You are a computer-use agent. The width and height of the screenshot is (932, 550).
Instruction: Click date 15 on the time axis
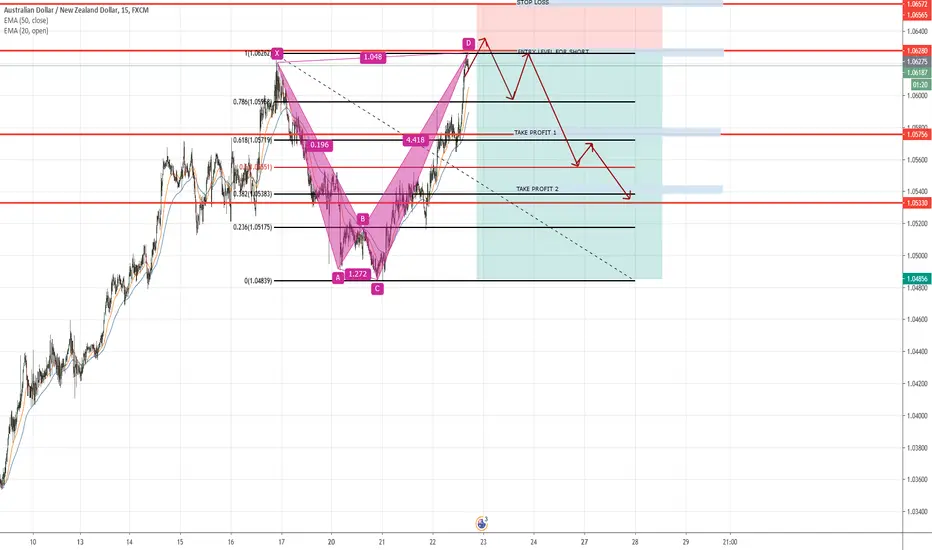pyautogui.click(x=180, y=542)
